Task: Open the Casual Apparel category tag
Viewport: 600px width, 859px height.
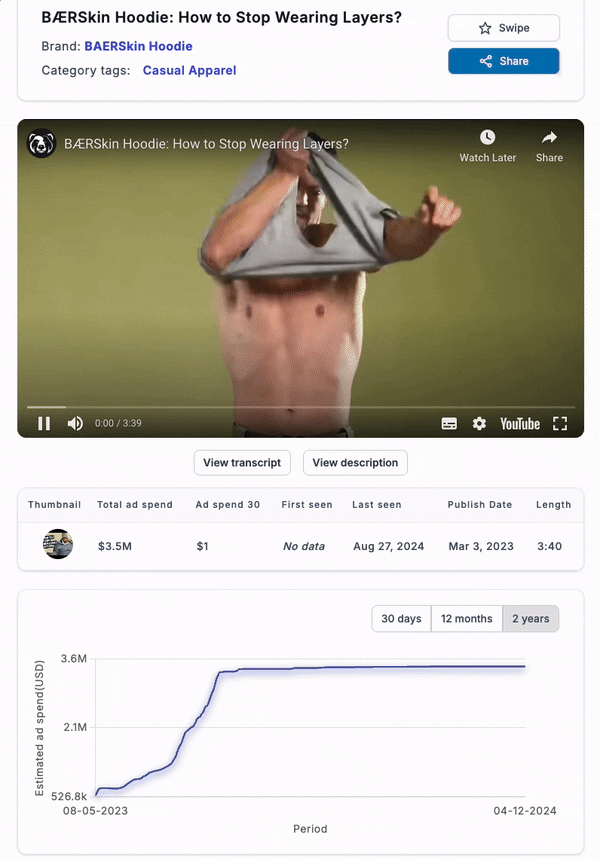Action: coord(190,70)
